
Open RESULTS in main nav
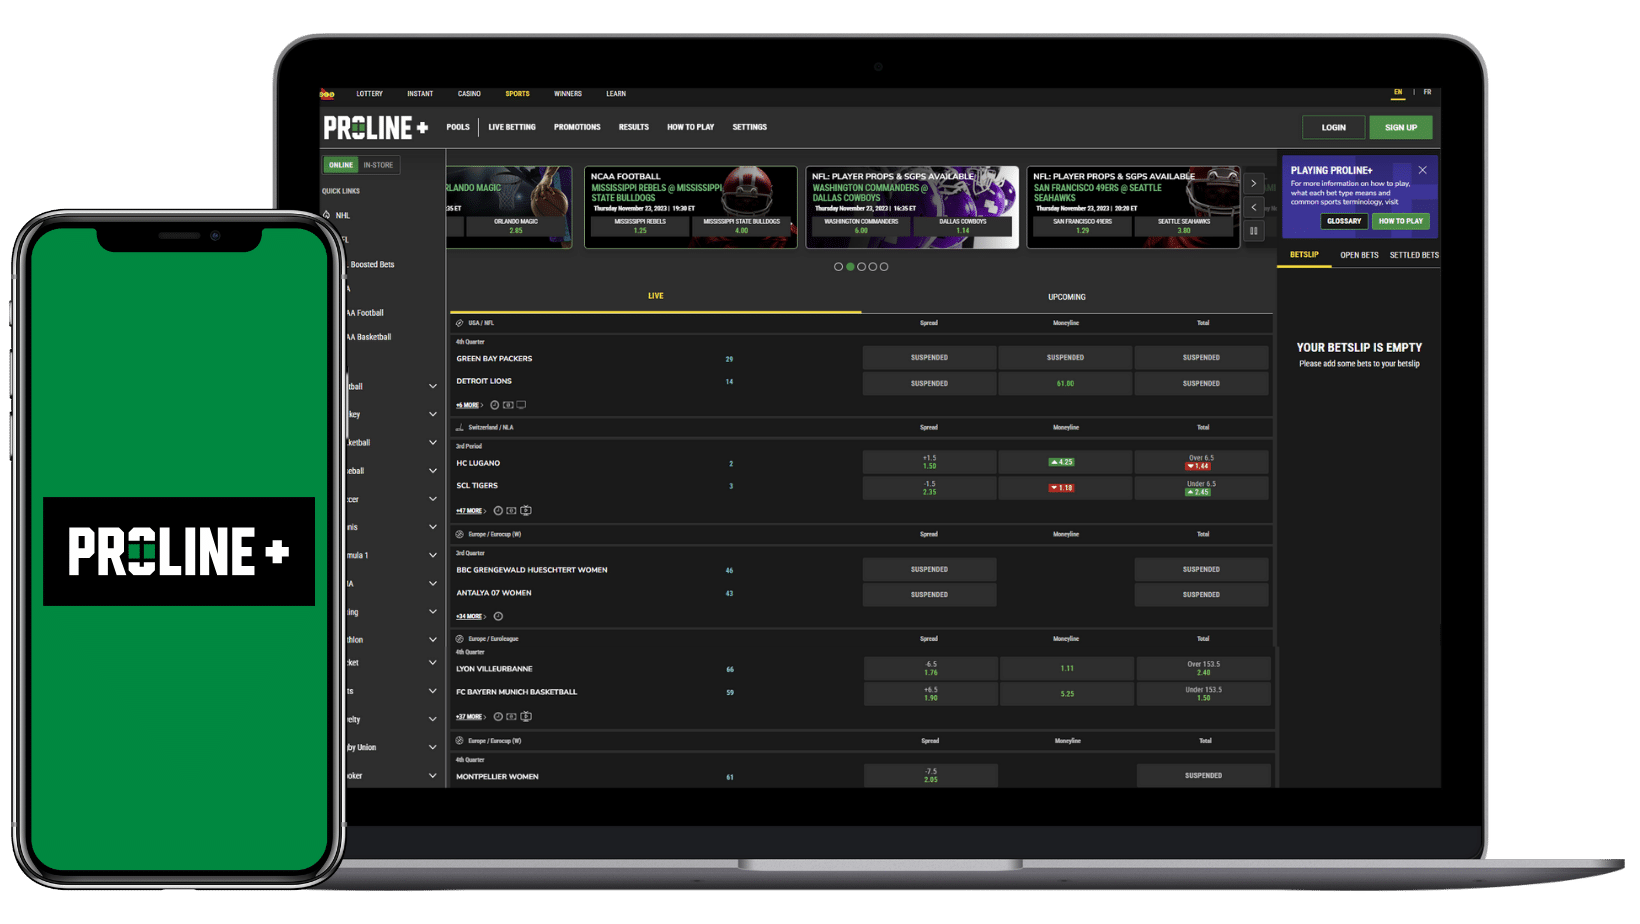634,127
